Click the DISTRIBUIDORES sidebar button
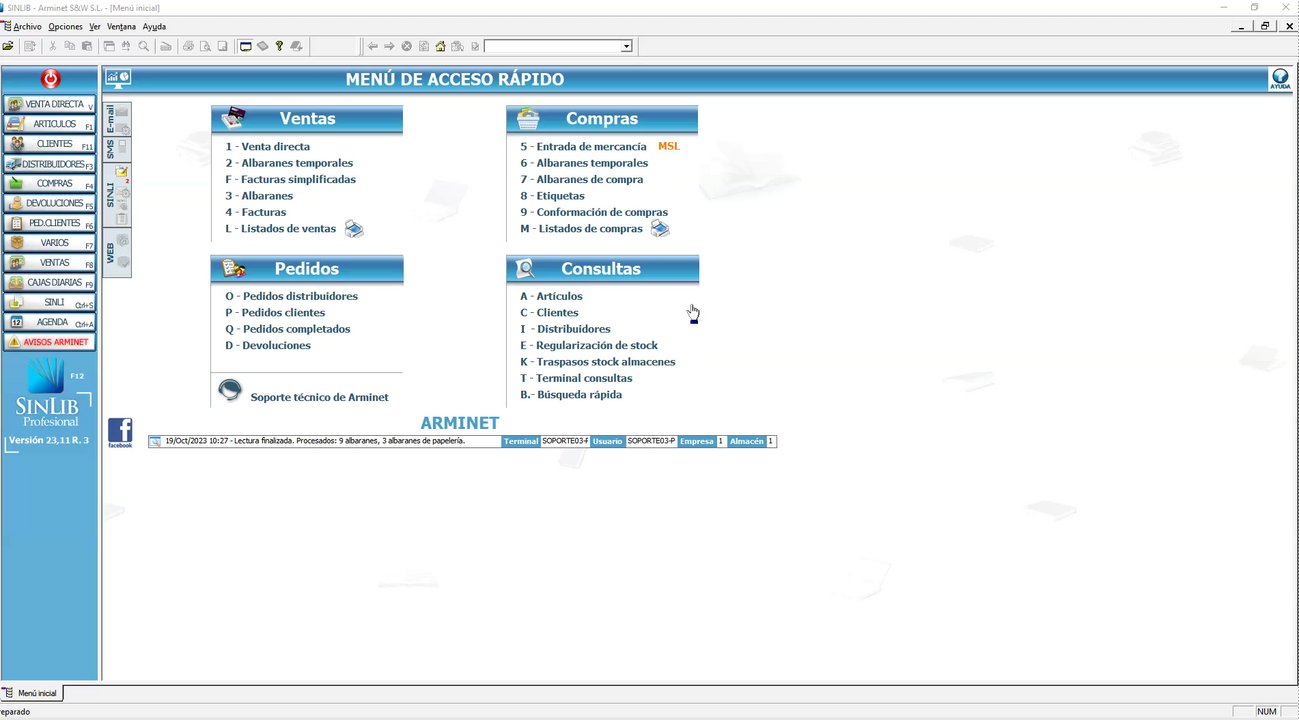1299x720 pixels. pyautogui.click(x=50, y=164)
